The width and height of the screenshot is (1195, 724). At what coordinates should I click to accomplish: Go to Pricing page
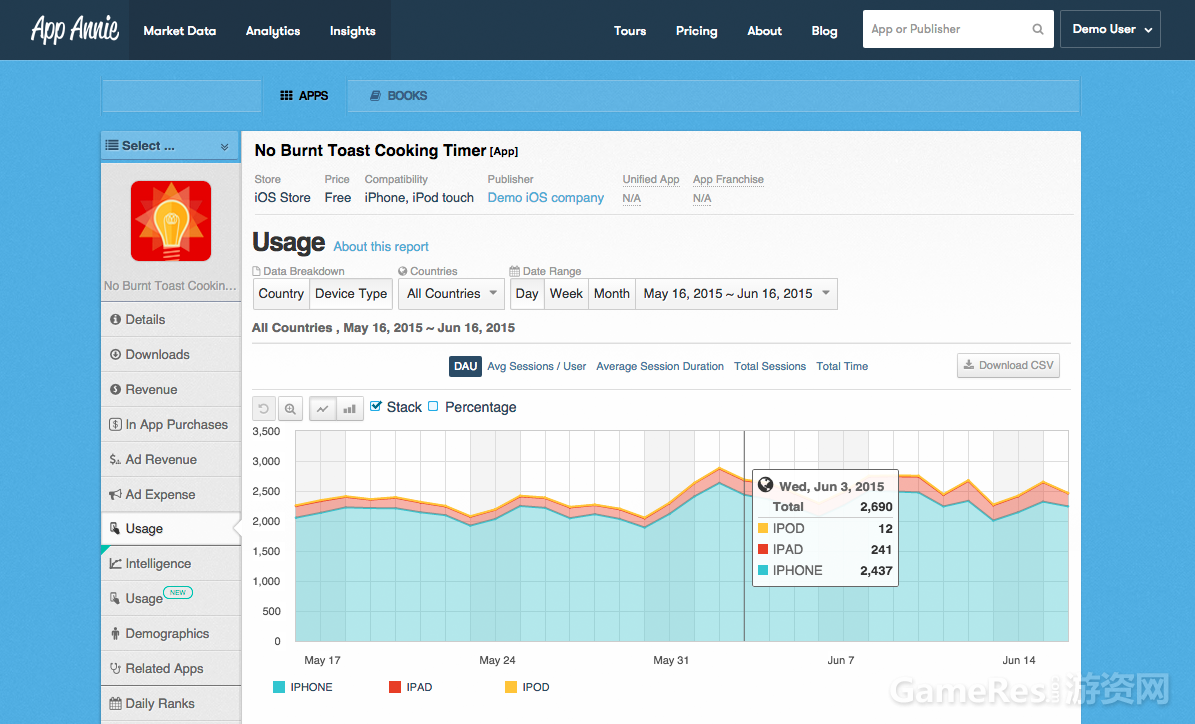click(697, 30)
